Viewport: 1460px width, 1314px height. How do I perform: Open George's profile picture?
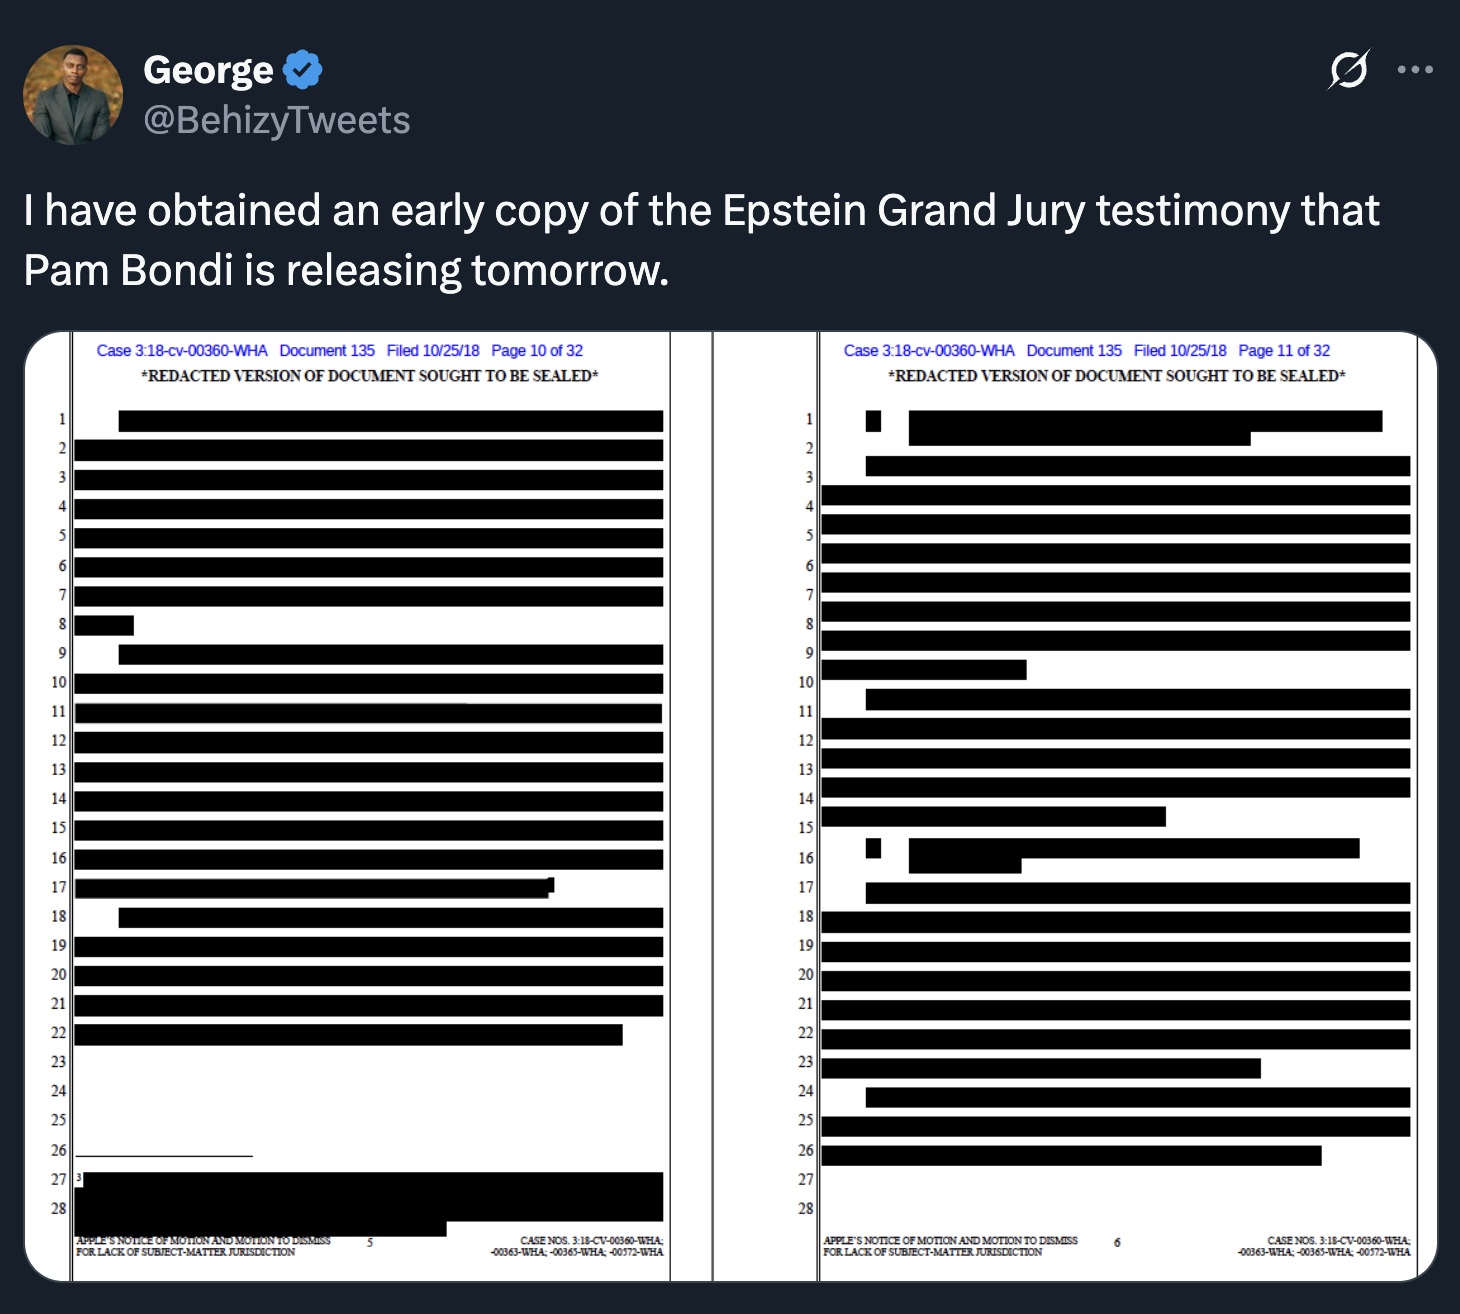tap(73, 95)
